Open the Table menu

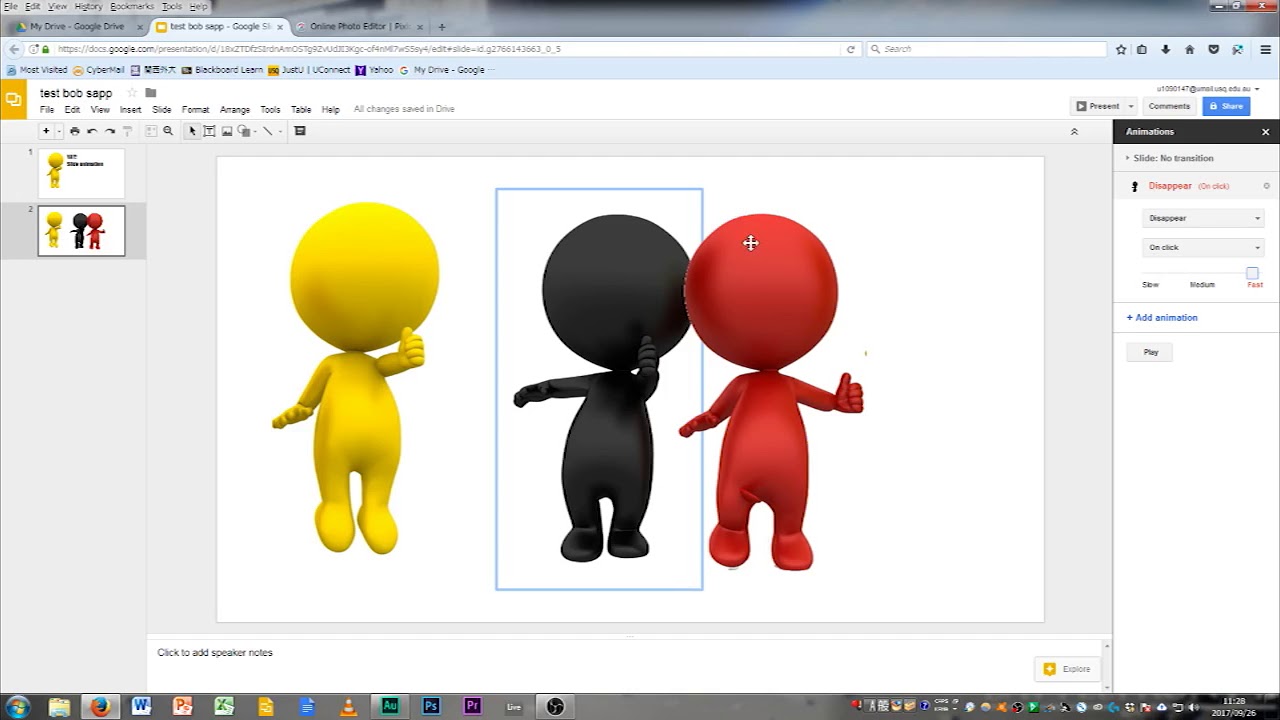301,110
